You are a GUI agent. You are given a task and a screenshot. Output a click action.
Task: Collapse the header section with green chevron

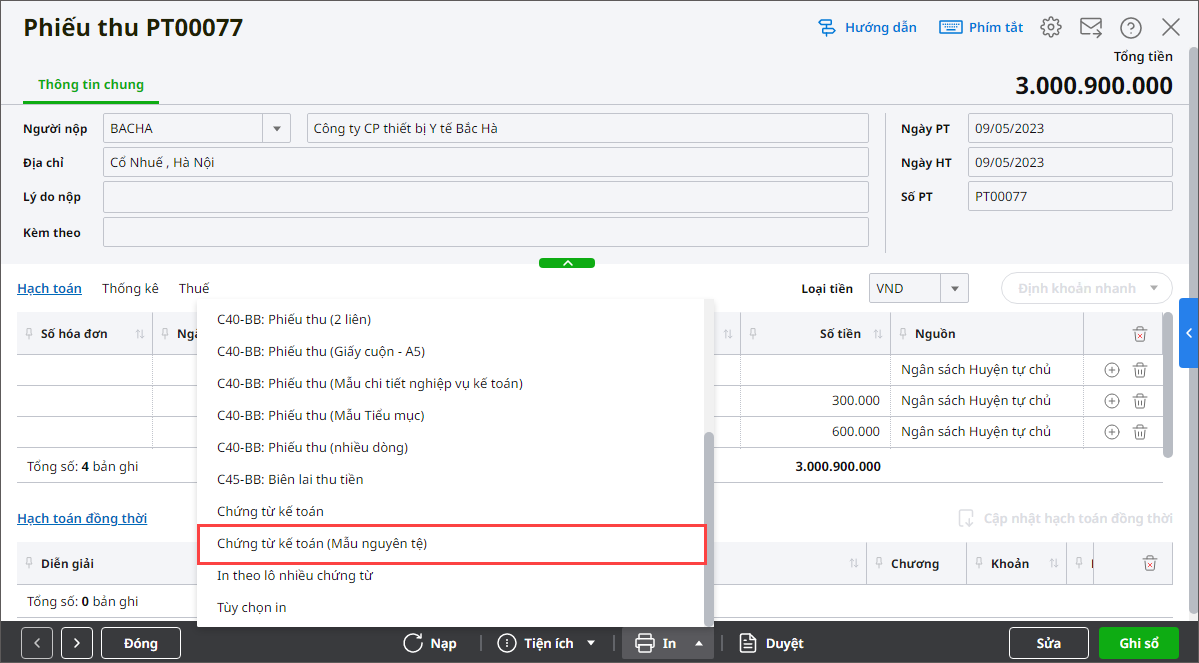567,263
